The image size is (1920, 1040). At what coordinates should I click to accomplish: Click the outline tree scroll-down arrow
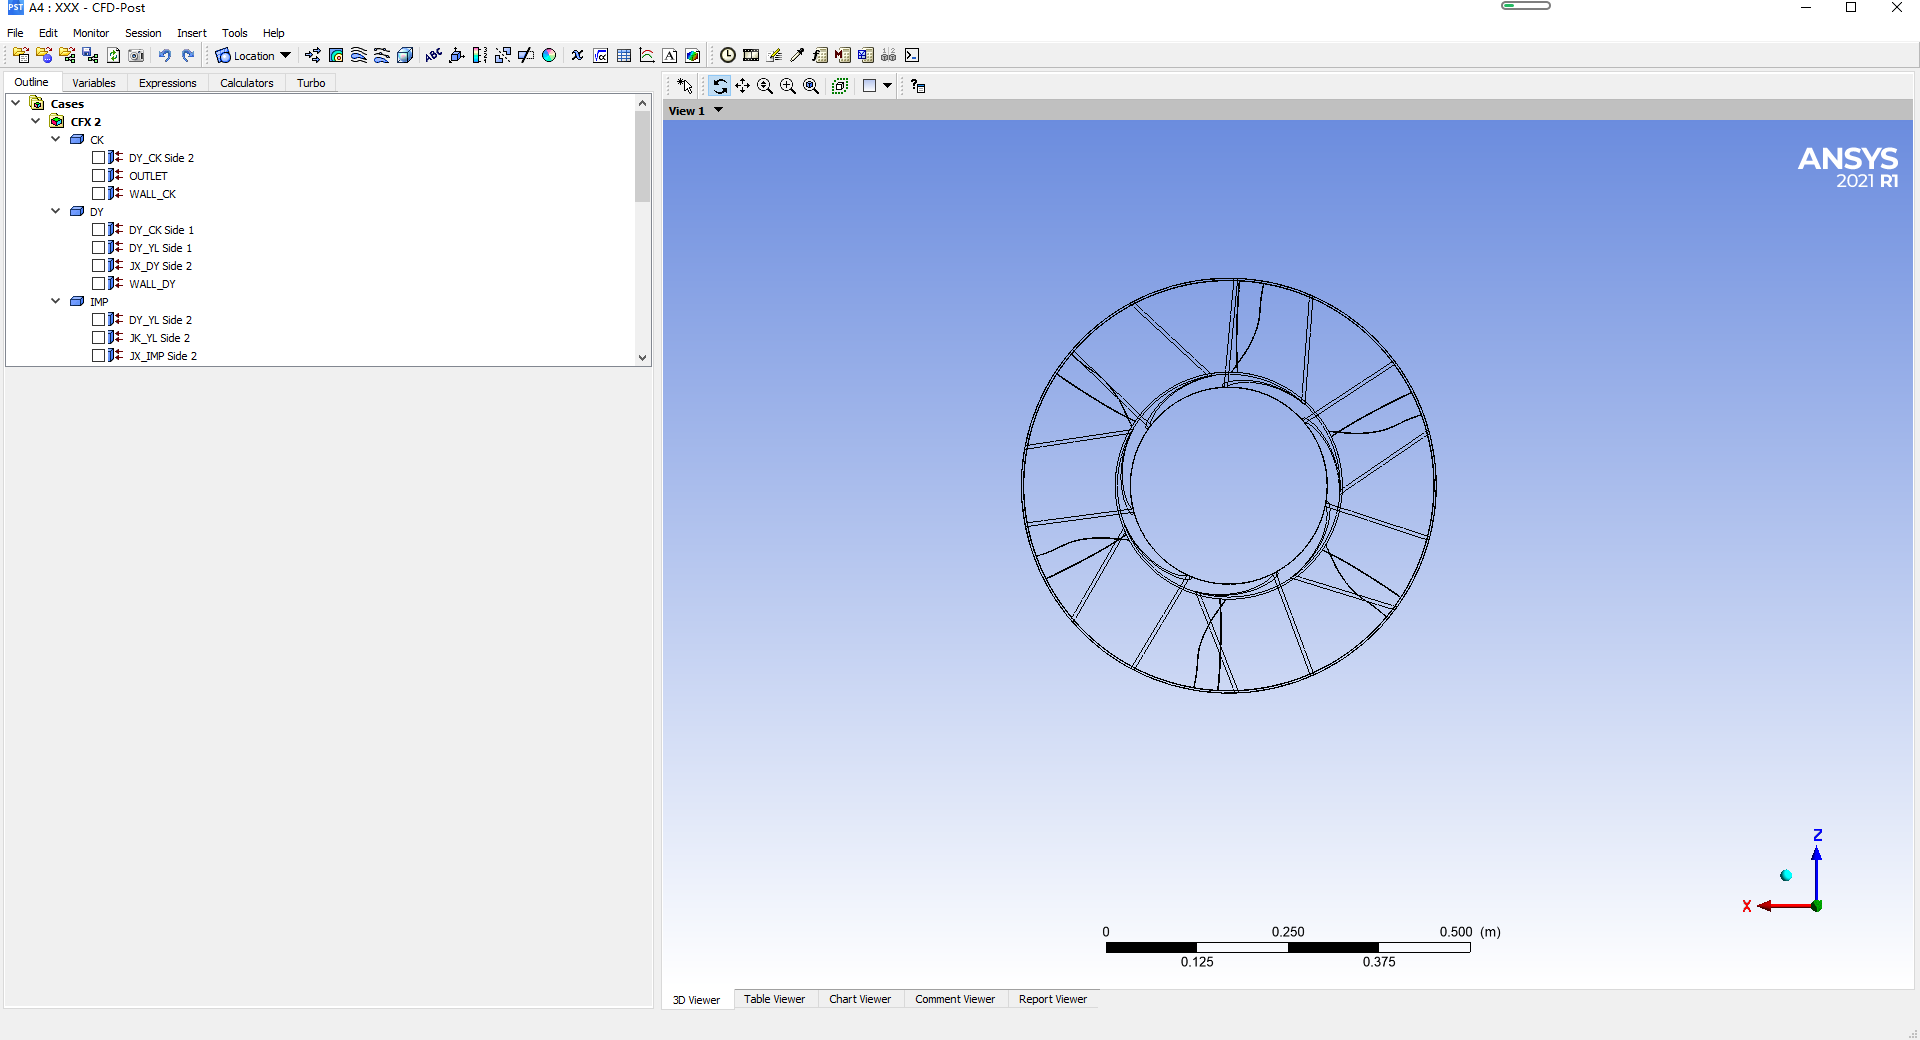pos(642,357)
